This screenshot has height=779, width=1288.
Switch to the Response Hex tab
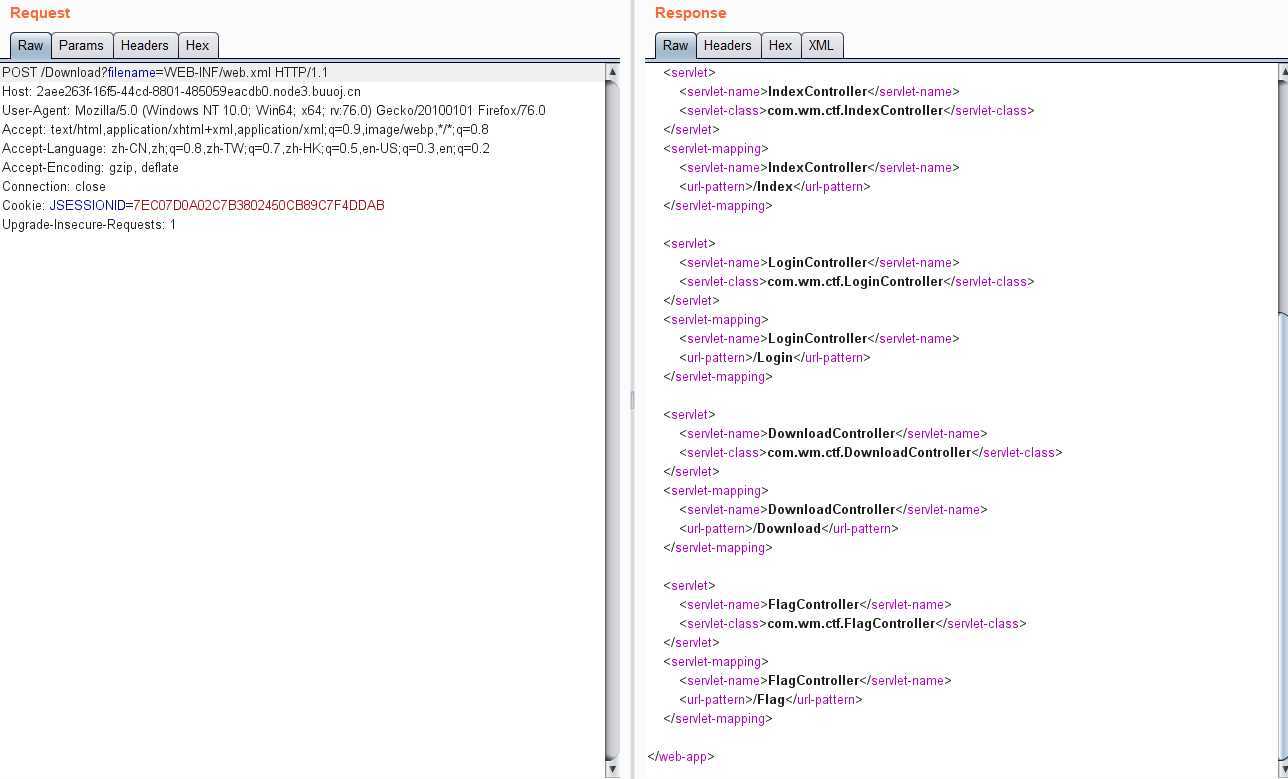(781, 46)
